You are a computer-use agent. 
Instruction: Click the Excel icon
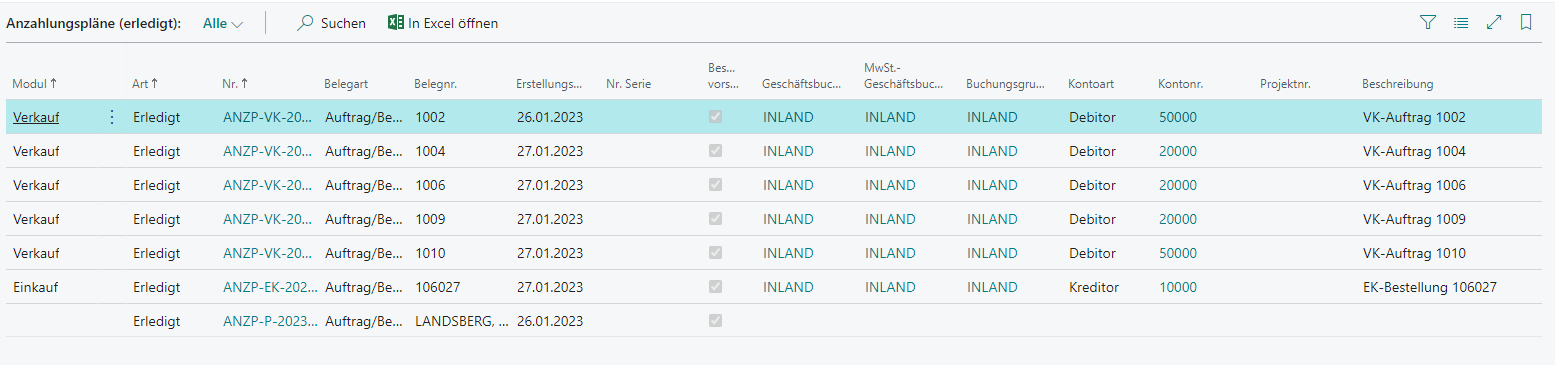[x=396, y=22]
